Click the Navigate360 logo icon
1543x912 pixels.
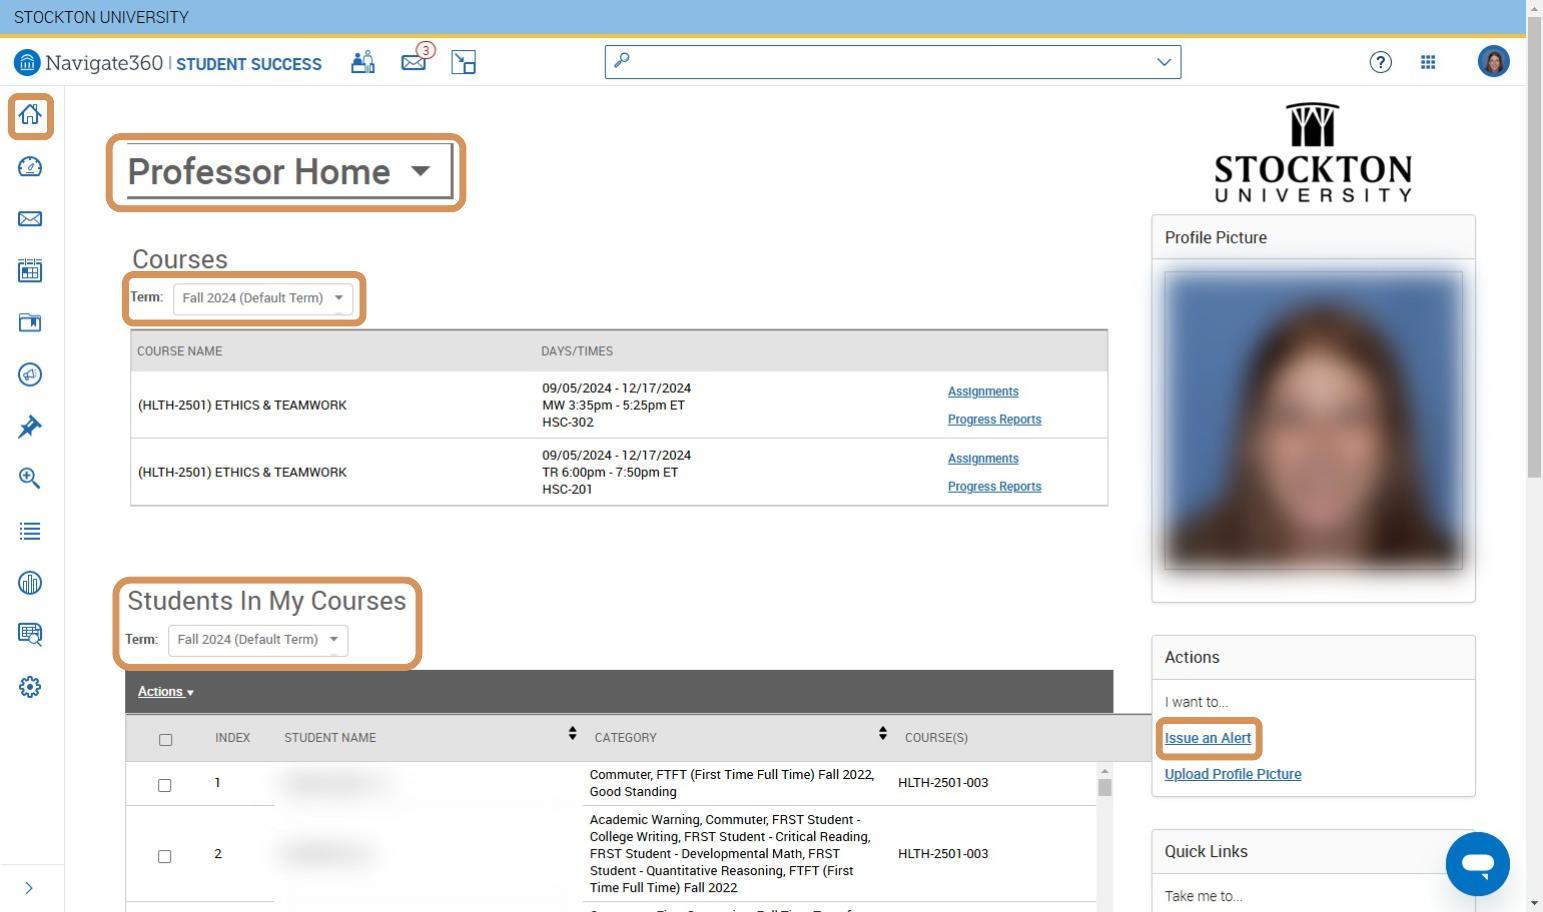click(x=27, y=62)
